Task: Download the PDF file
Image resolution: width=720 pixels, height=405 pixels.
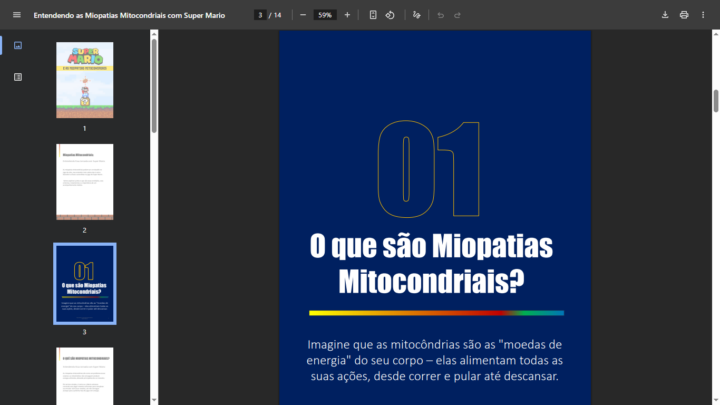Action: 666,15
